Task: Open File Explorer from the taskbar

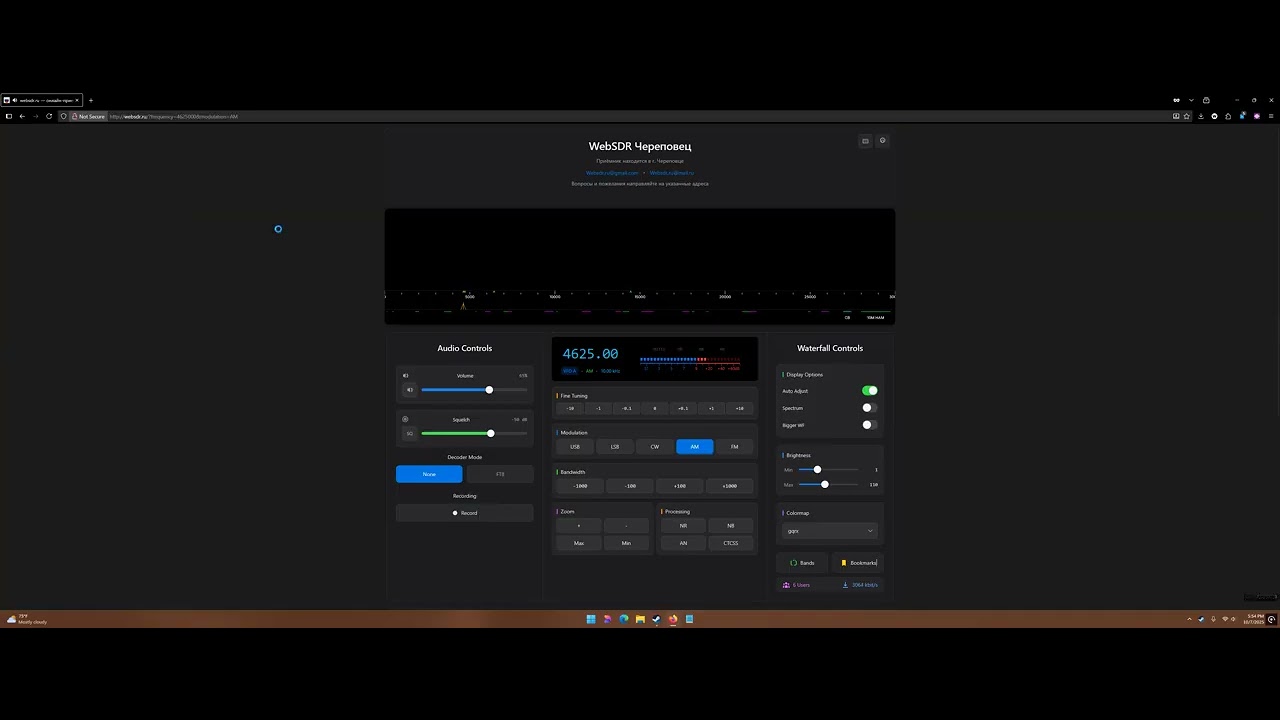Action: tap(640, 619)
